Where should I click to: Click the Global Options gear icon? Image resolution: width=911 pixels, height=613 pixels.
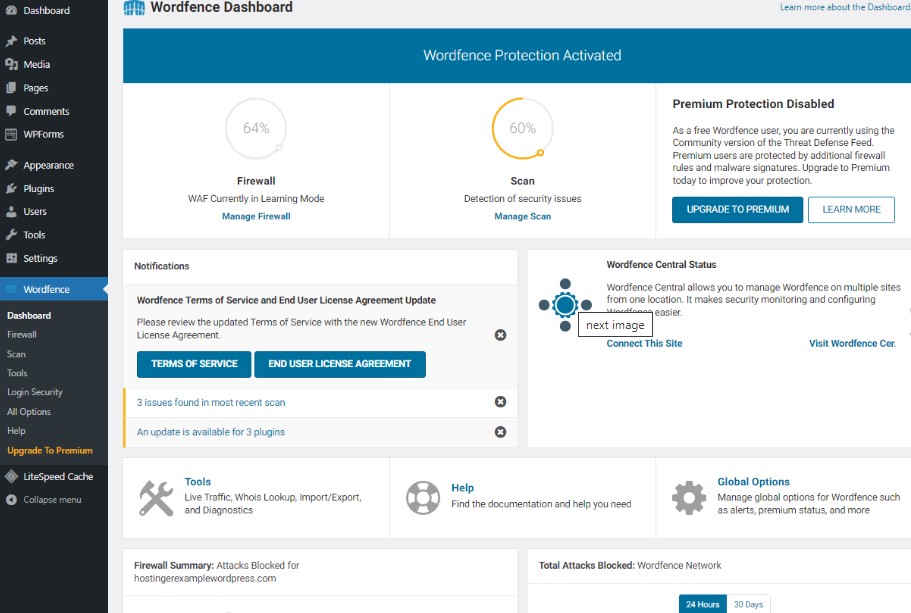(689, 497)
